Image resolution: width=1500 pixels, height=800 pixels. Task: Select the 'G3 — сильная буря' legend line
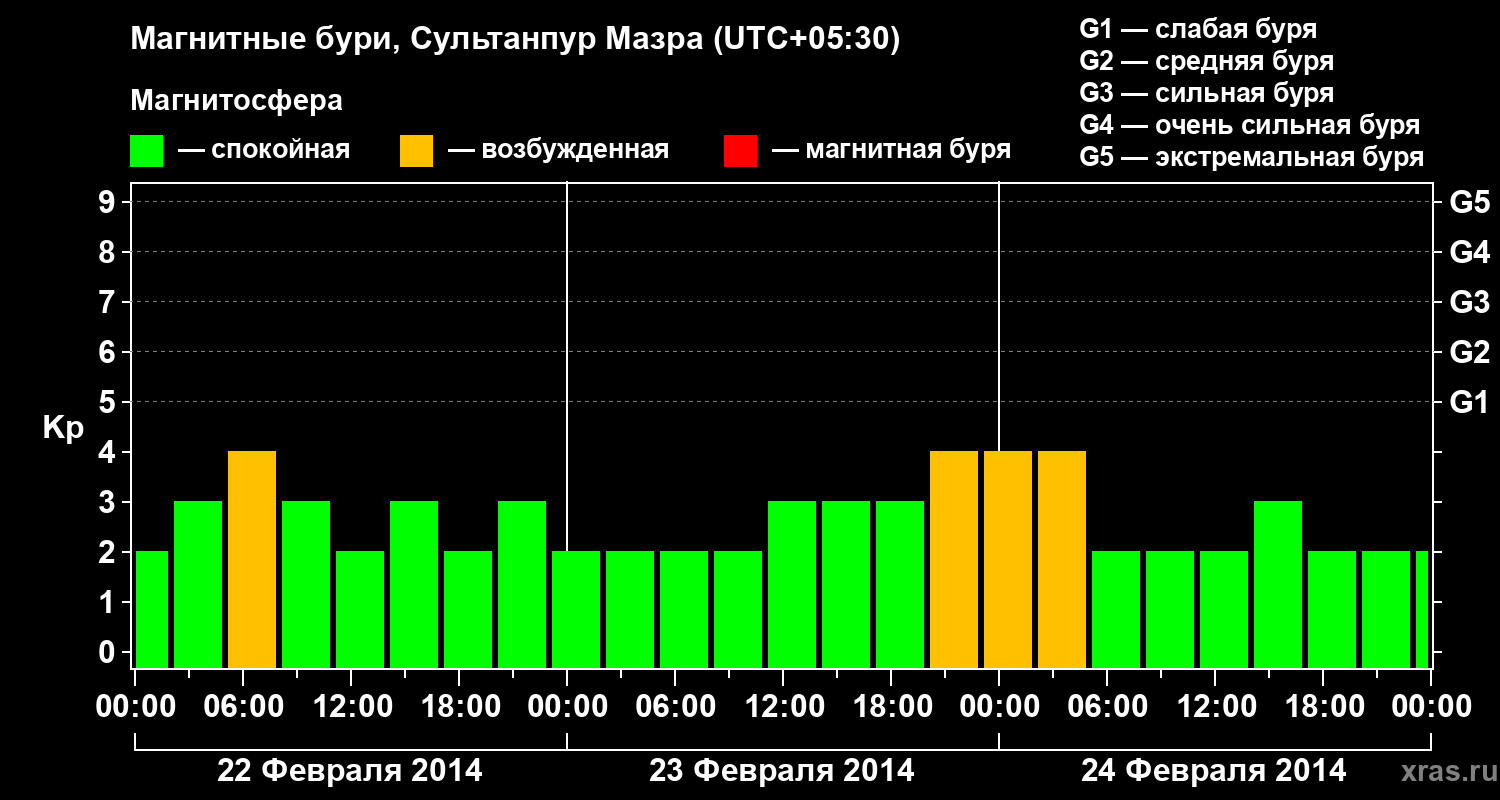tap(1207, 93)
